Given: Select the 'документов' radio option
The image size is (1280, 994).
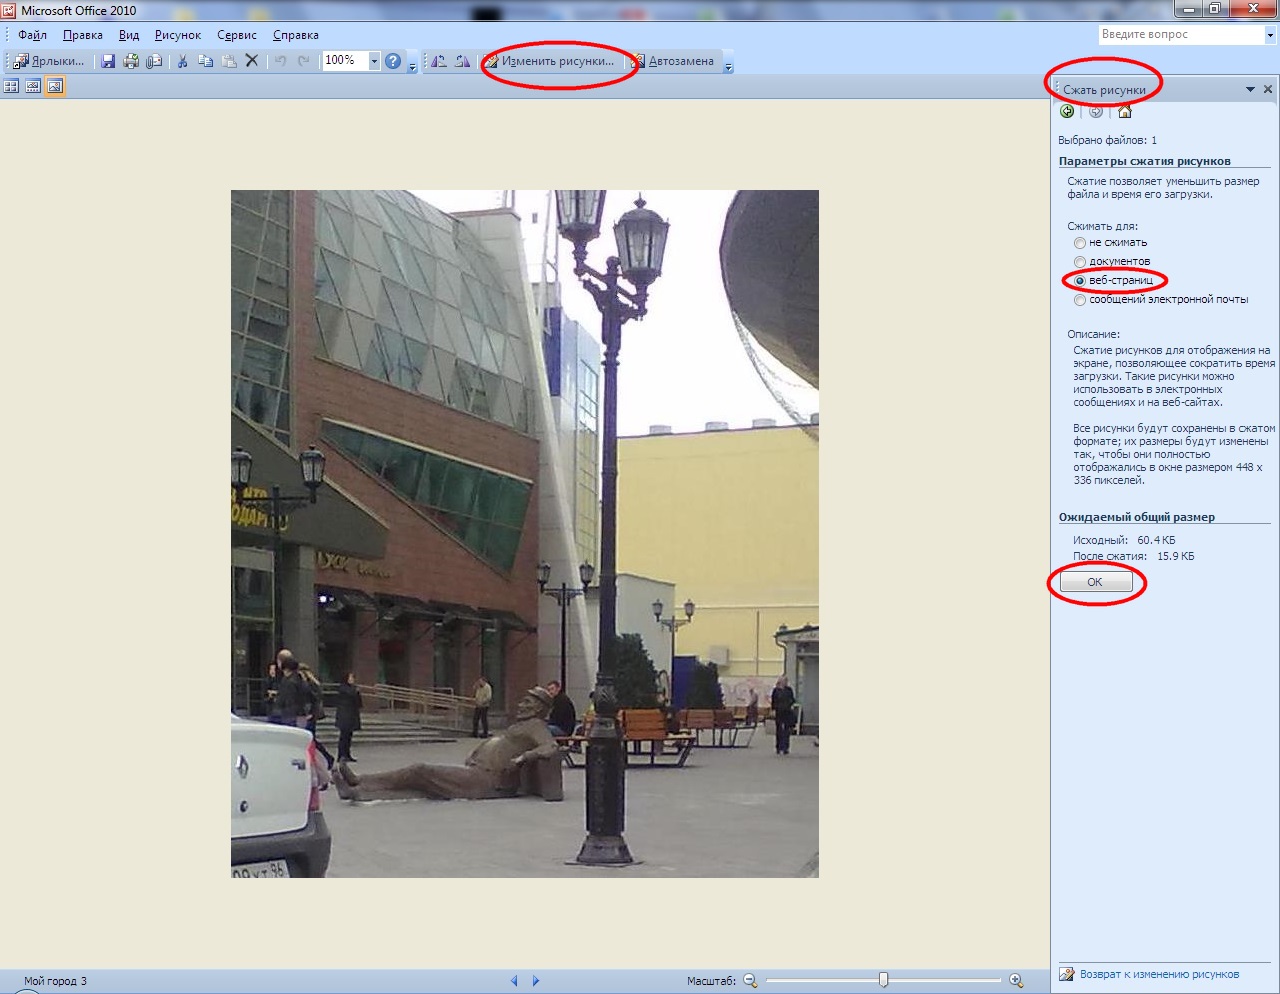Looking at the screenshot, I should (x=1080, y=262).
